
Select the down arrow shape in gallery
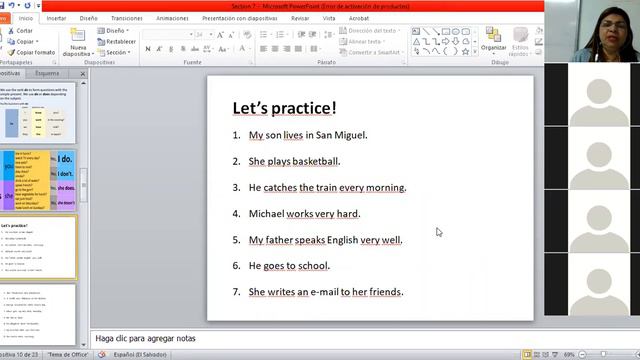(456, 41)
